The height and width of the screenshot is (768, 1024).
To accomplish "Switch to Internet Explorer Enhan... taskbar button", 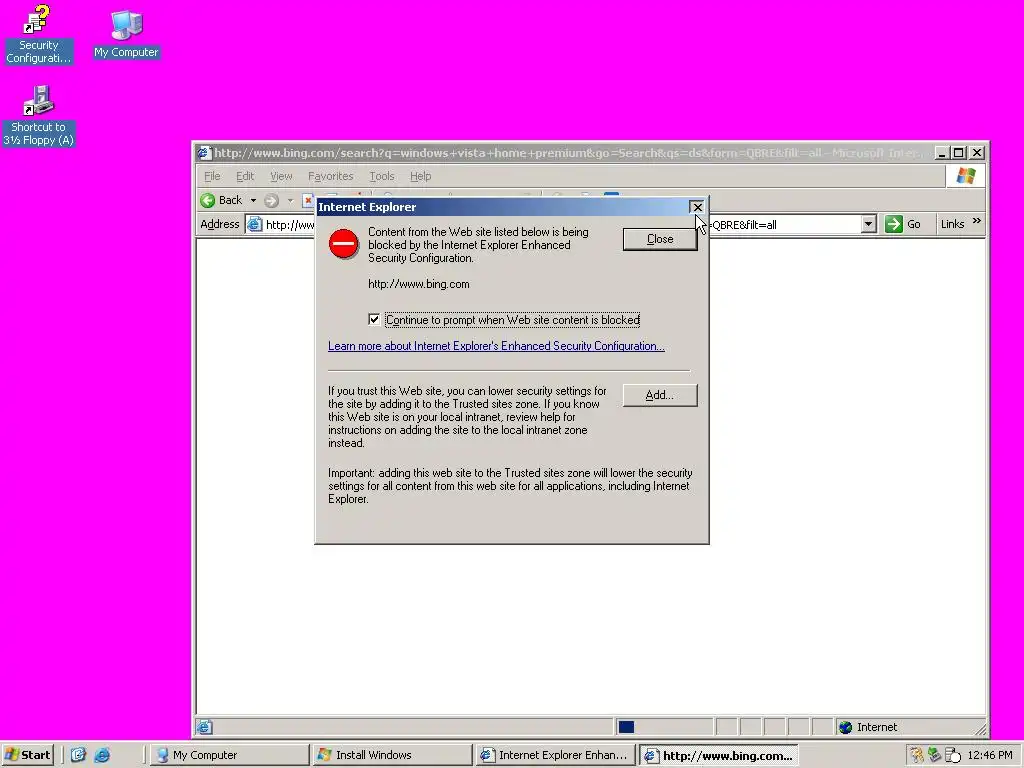I will (x=555, y=755).
